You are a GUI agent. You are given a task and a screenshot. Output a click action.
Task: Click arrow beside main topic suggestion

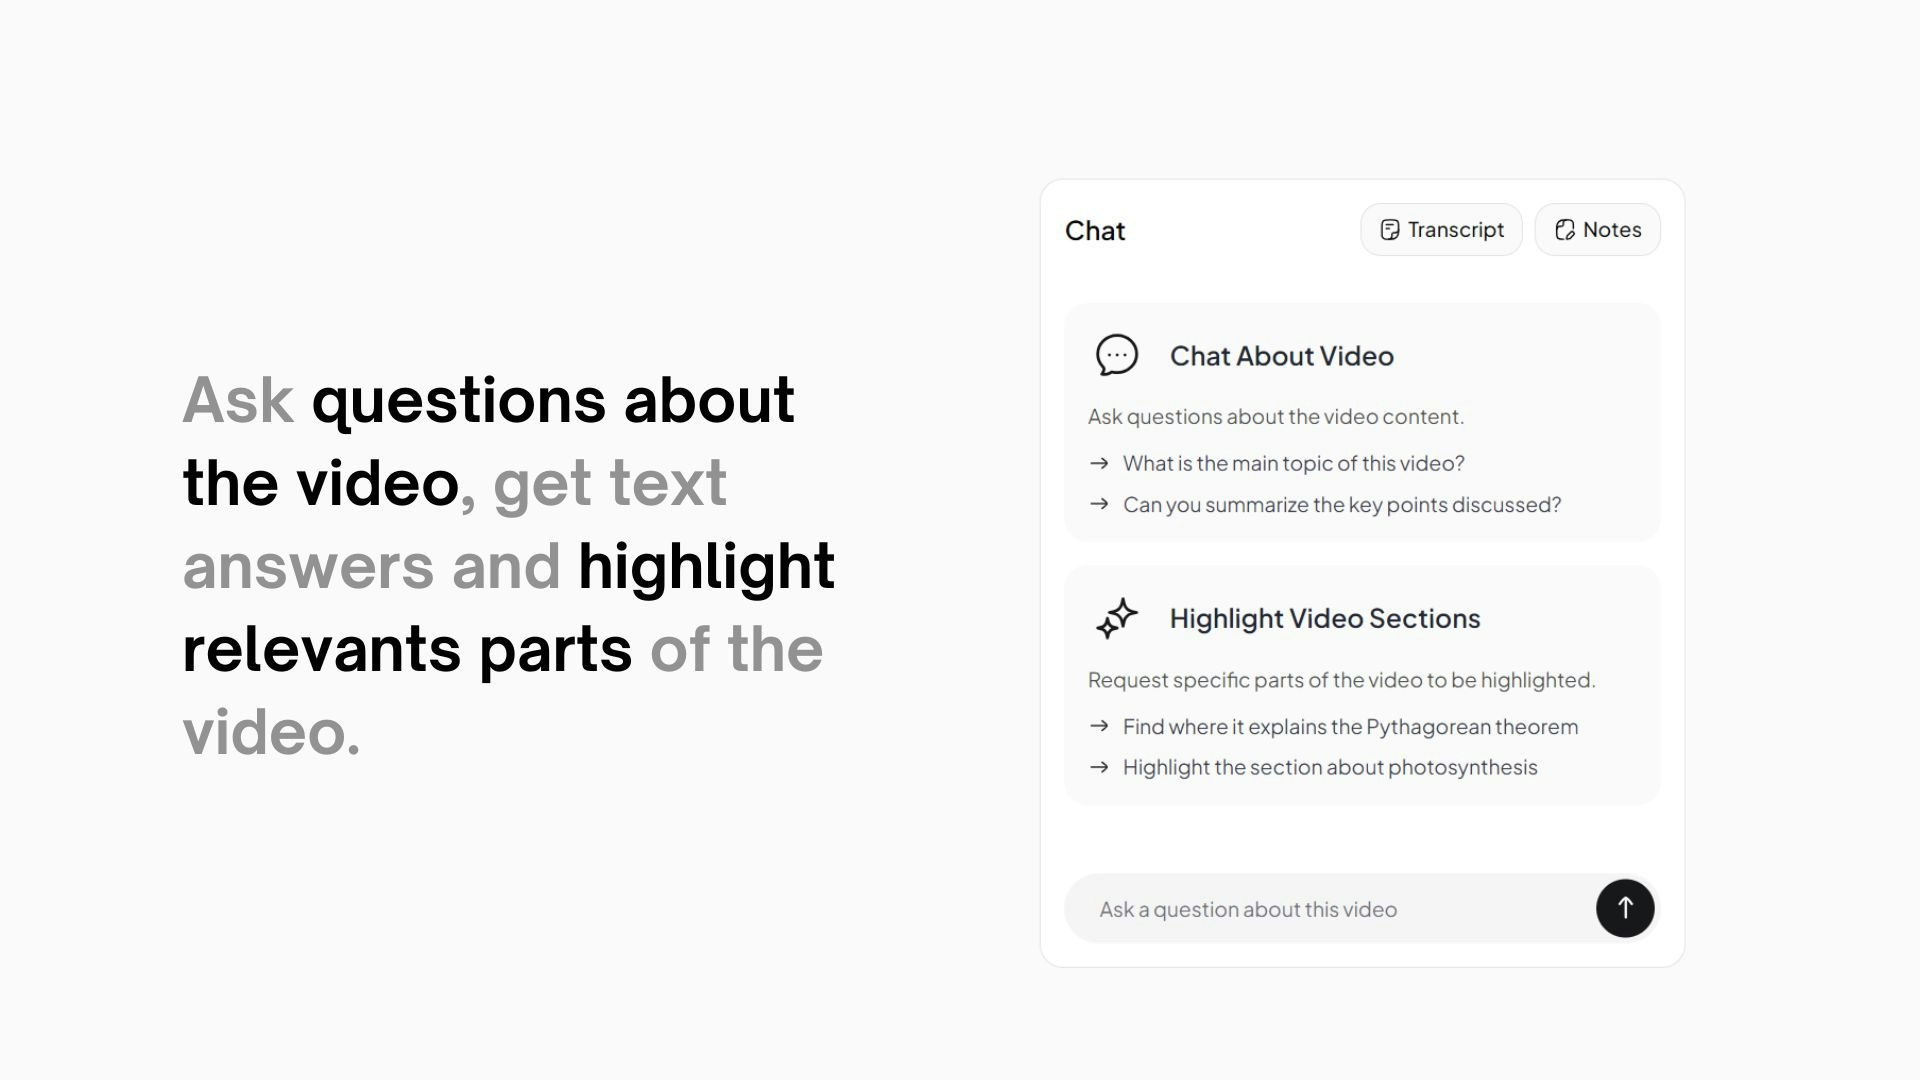click(x=1099, y=463)
